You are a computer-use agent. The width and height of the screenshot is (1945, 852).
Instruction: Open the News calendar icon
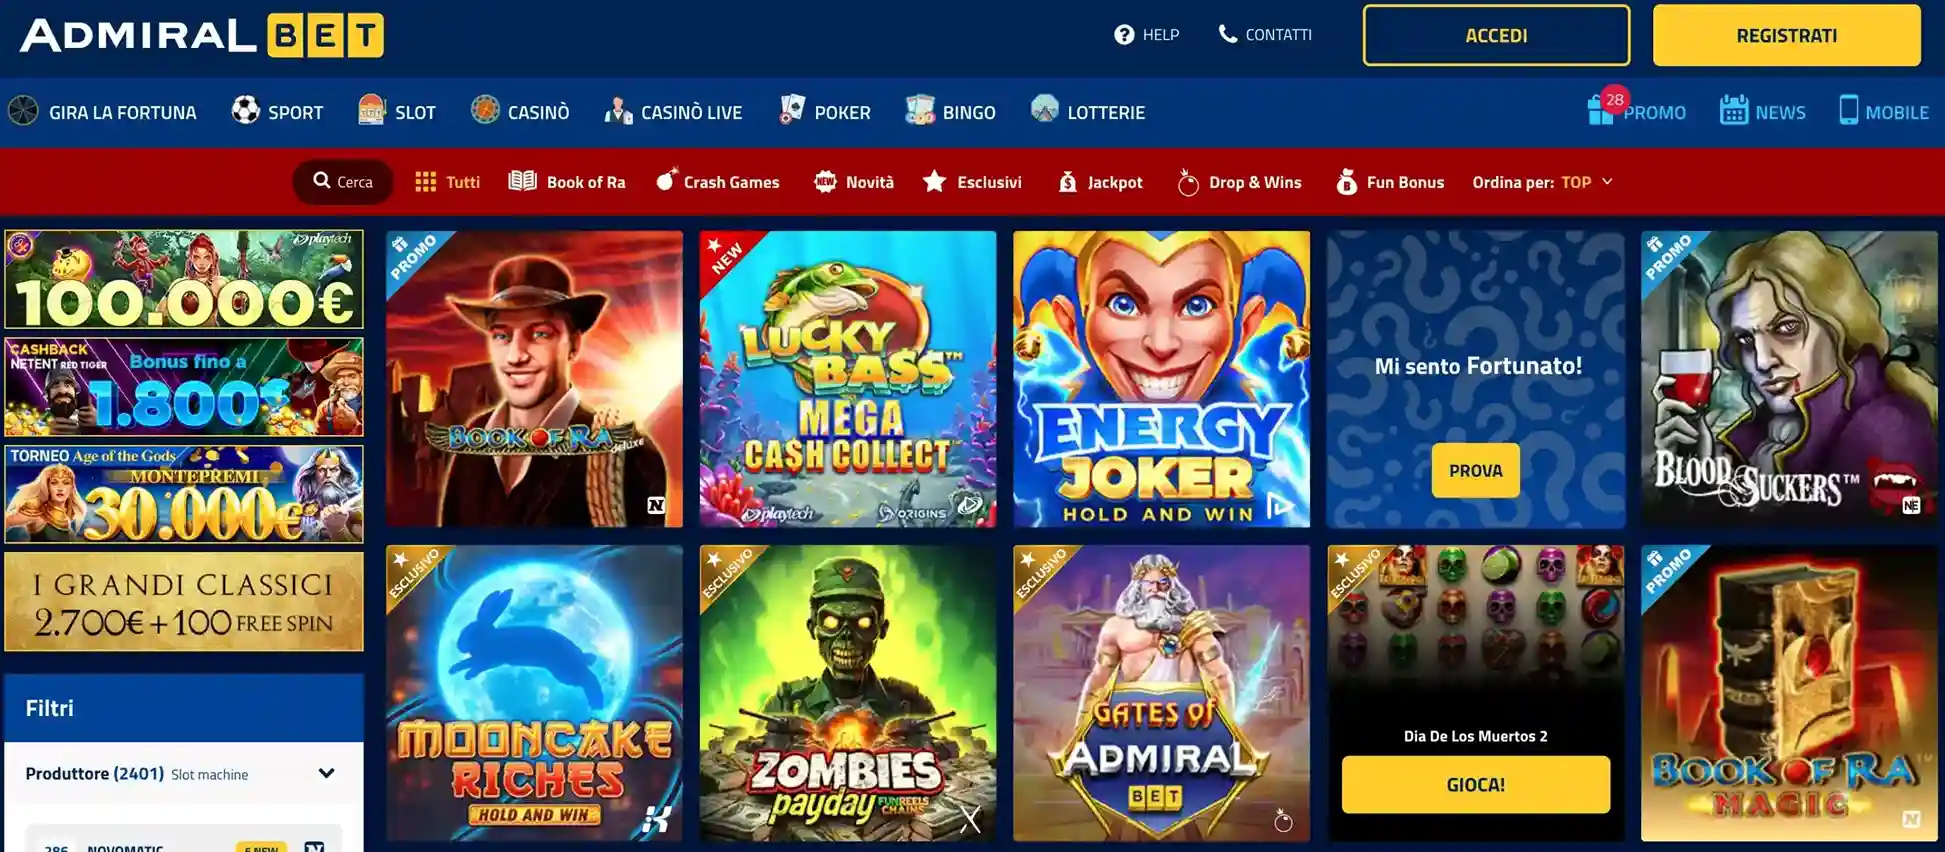(x=1734, y=109)
